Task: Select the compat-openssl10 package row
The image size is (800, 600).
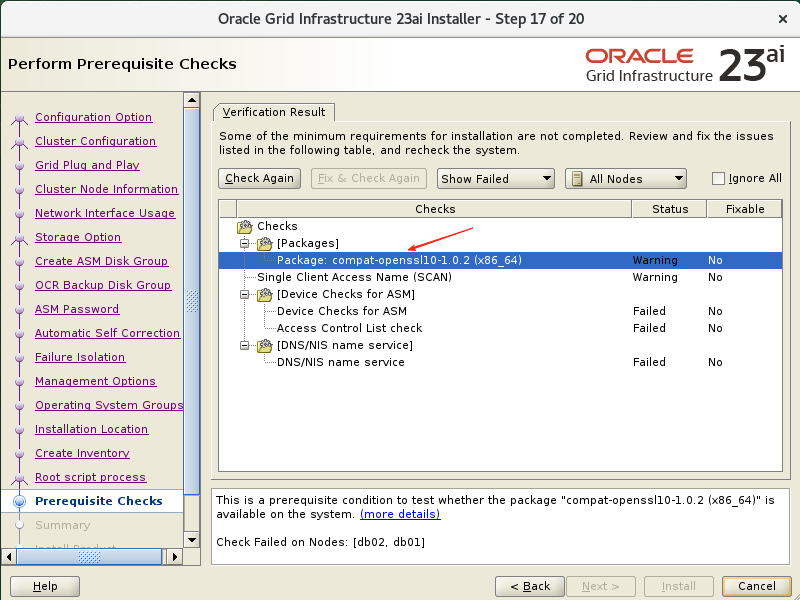Action: click(500, 260)
